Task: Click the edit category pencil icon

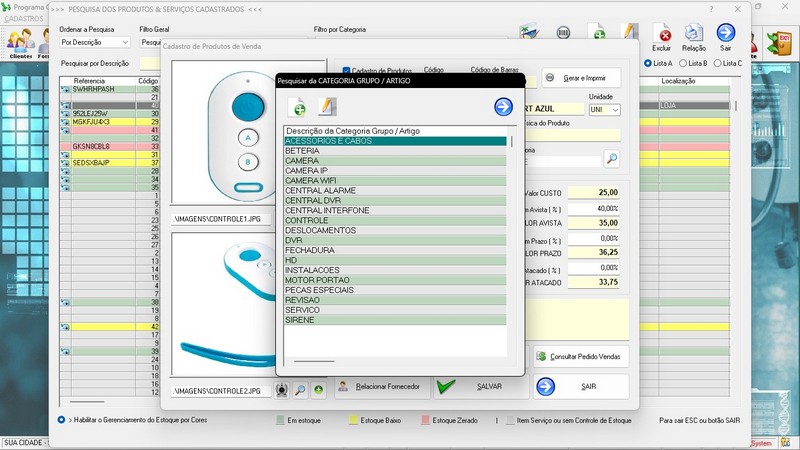Action: pos(327,107)
